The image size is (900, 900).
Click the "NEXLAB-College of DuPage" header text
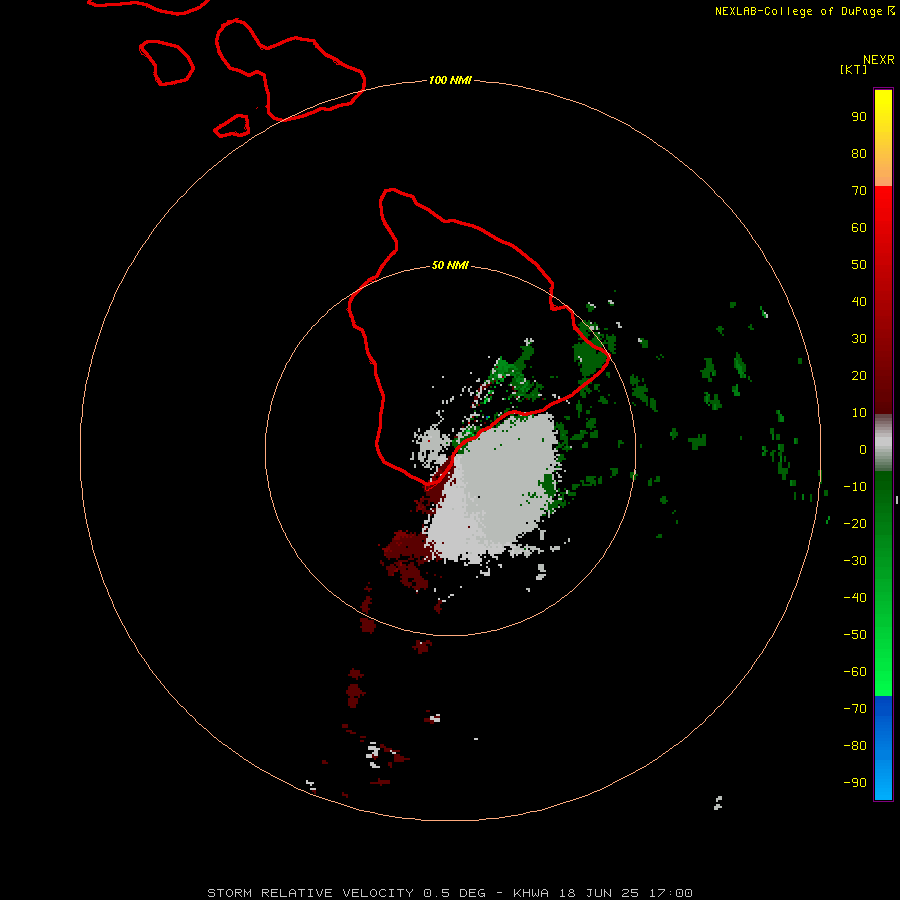(x=799, y=11)
